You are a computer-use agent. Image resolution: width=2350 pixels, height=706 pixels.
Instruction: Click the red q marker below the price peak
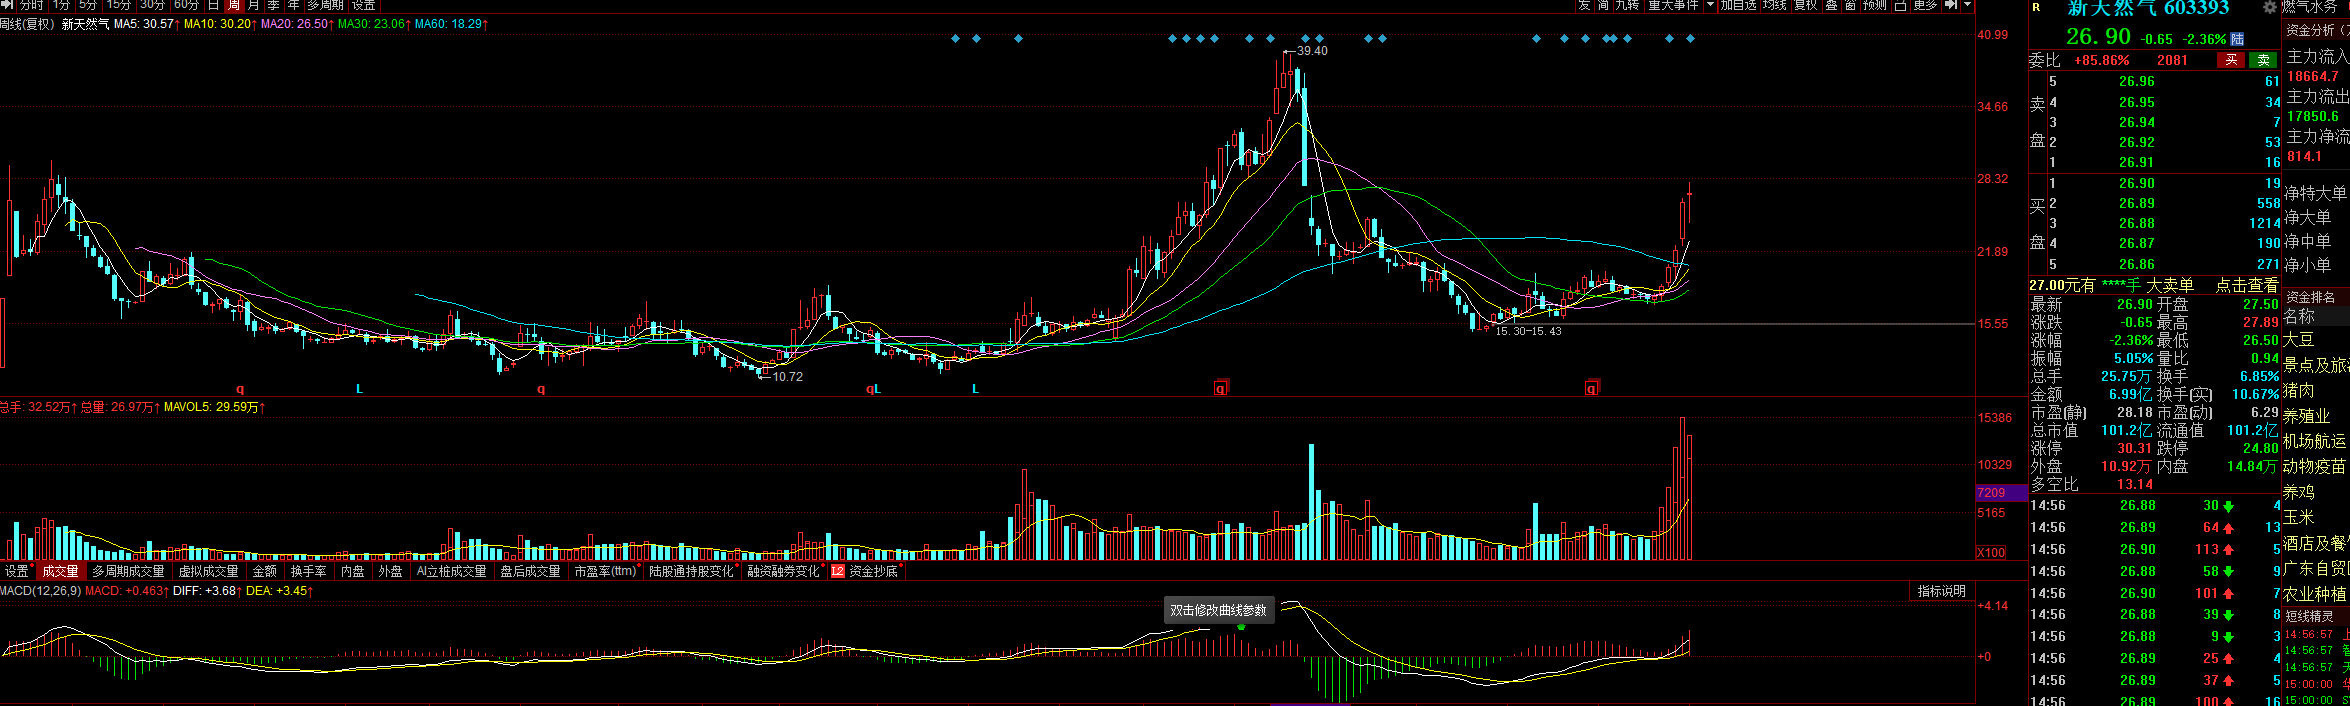tap(1220, 388)
